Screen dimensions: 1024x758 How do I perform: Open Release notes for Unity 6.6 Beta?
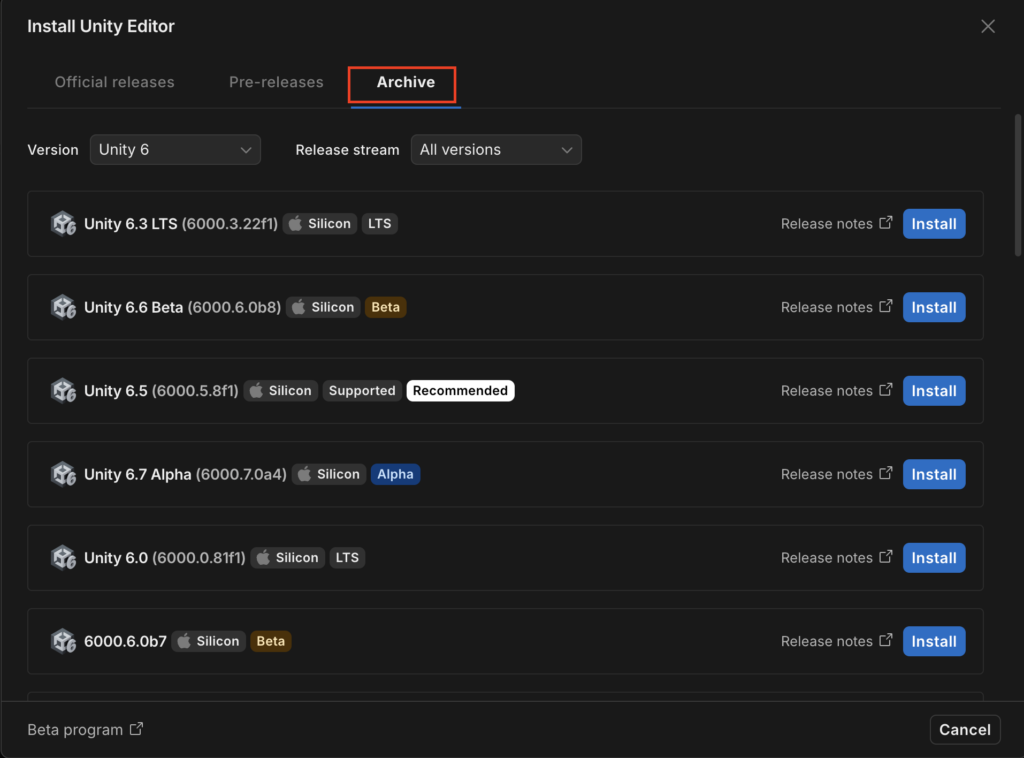tap(837, 307)
